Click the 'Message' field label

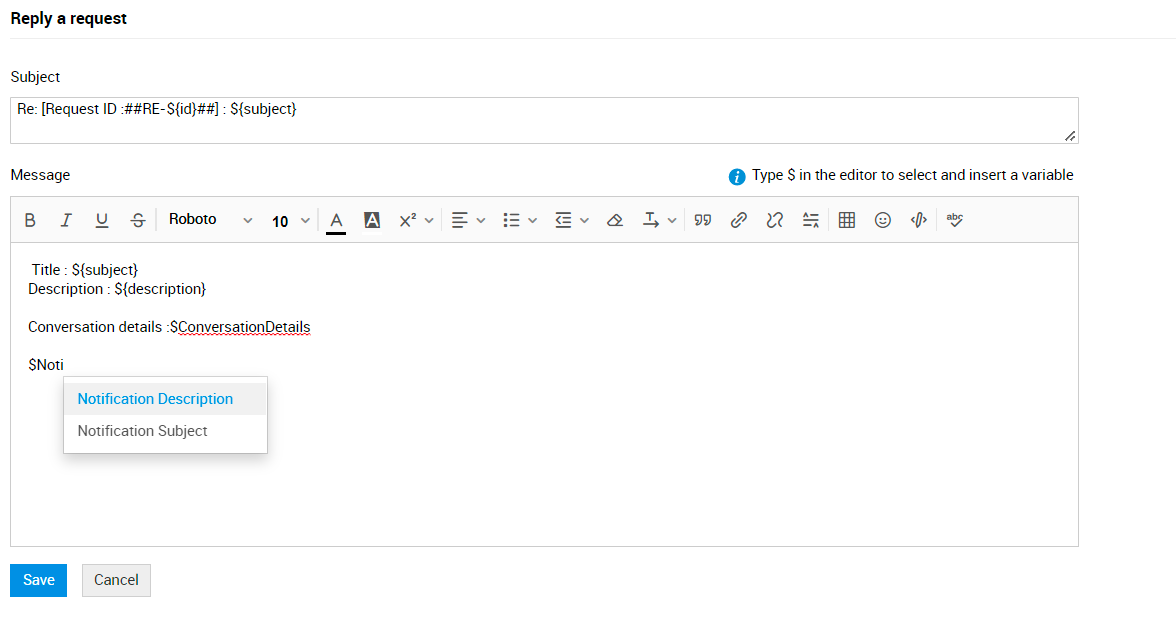40,175
